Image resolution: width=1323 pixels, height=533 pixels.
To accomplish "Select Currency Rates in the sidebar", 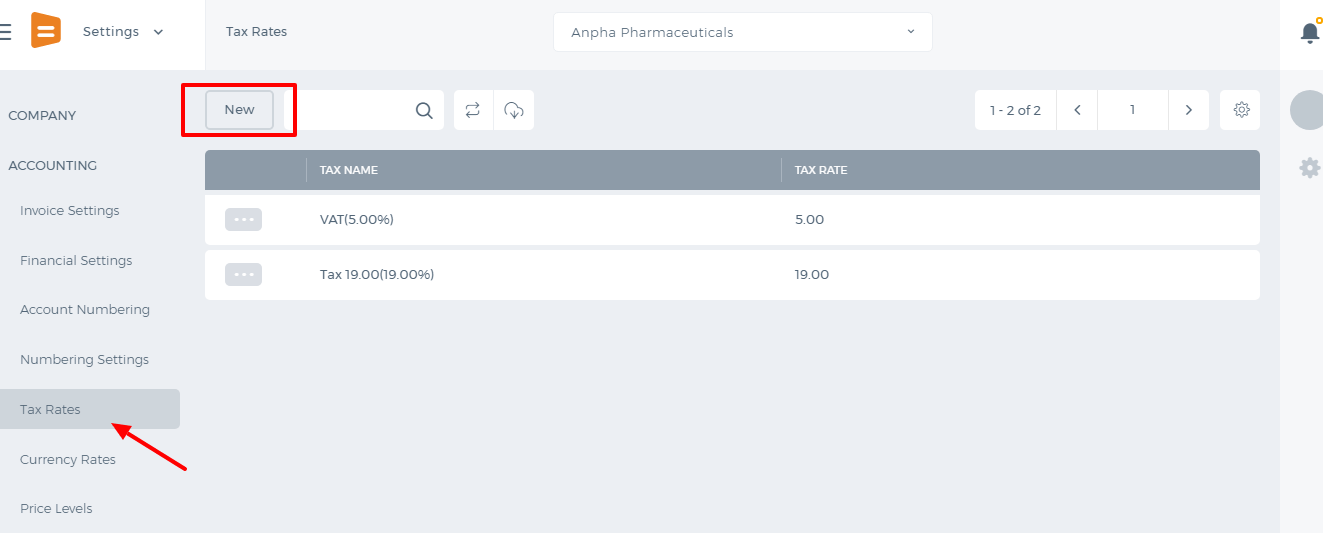I will click(68, 460).
